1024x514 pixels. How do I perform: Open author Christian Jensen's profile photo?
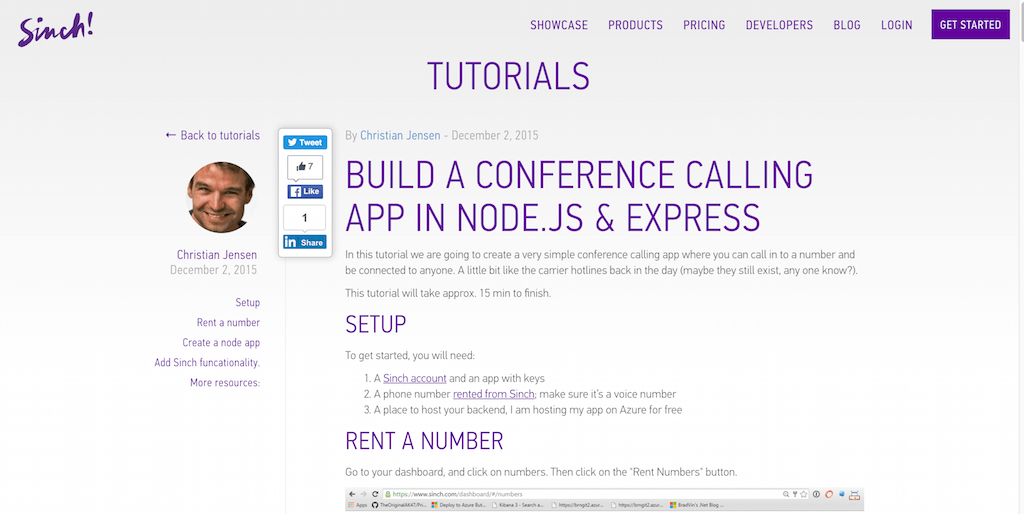(x=221, y=197)
